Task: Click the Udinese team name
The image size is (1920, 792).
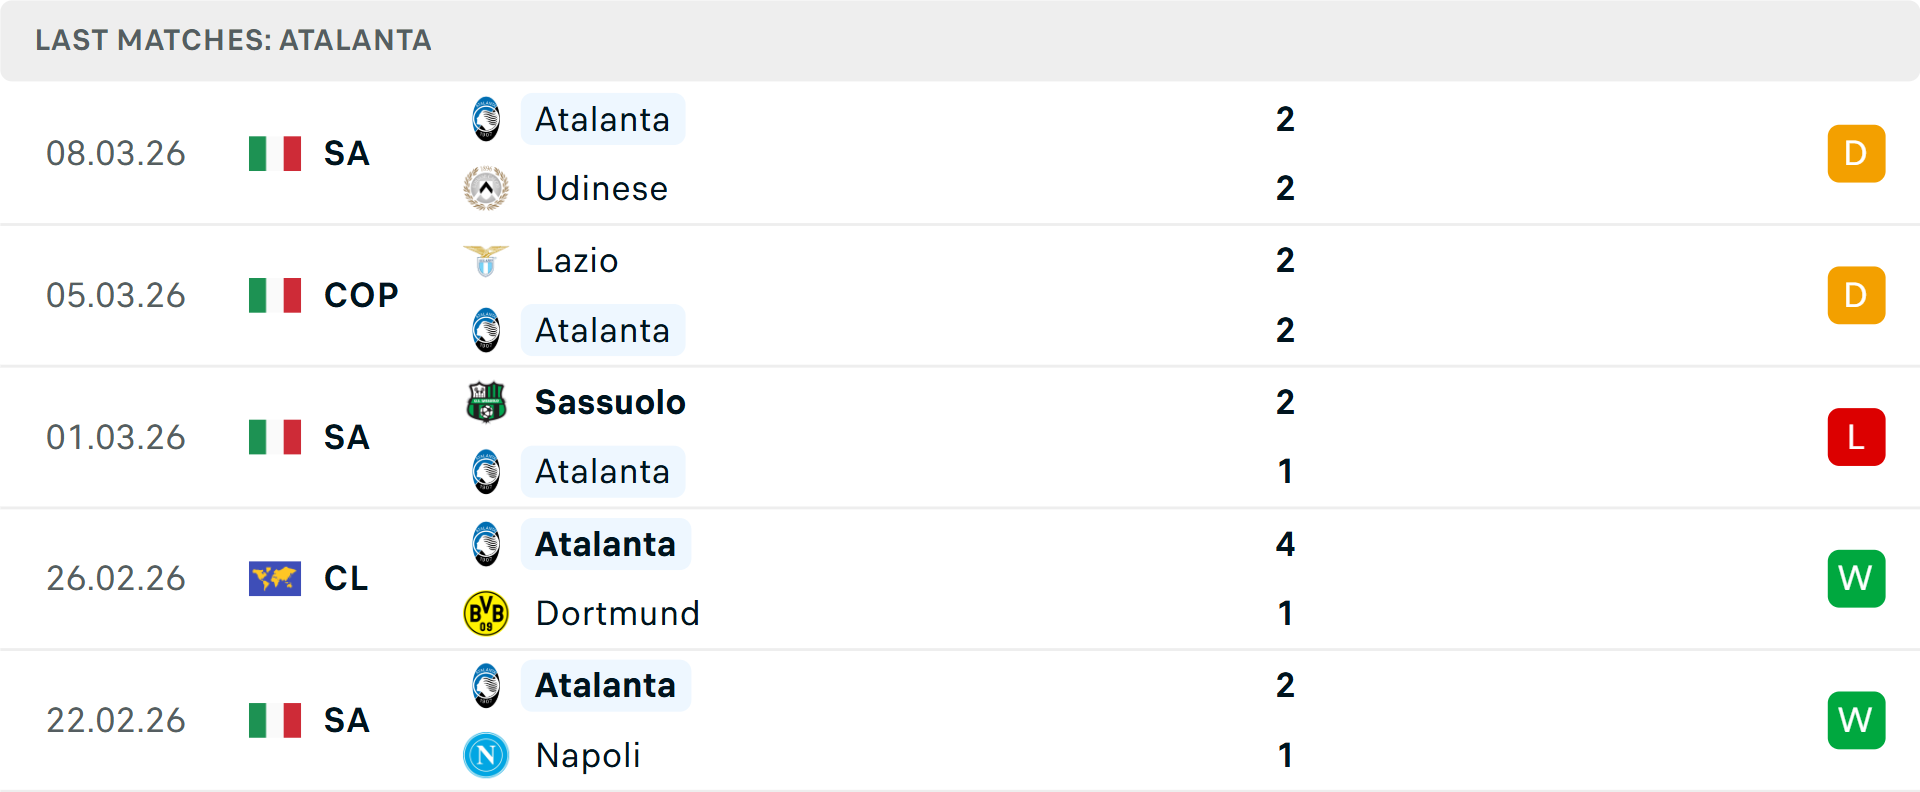Action: click(600, 188)
